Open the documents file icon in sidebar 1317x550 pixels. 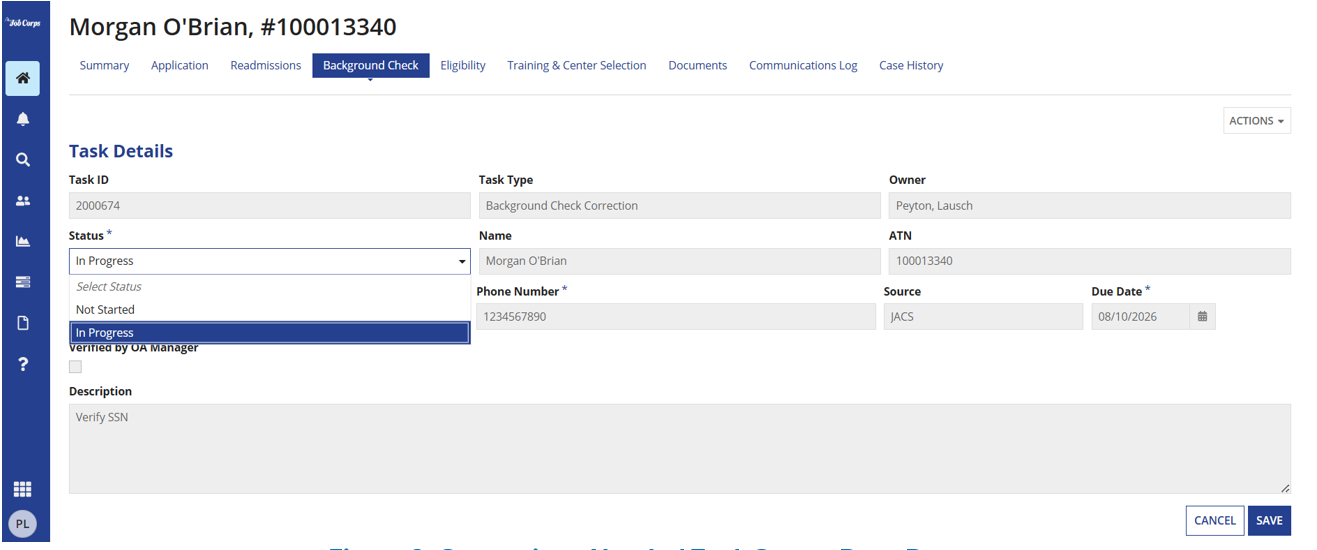point(22,323)
